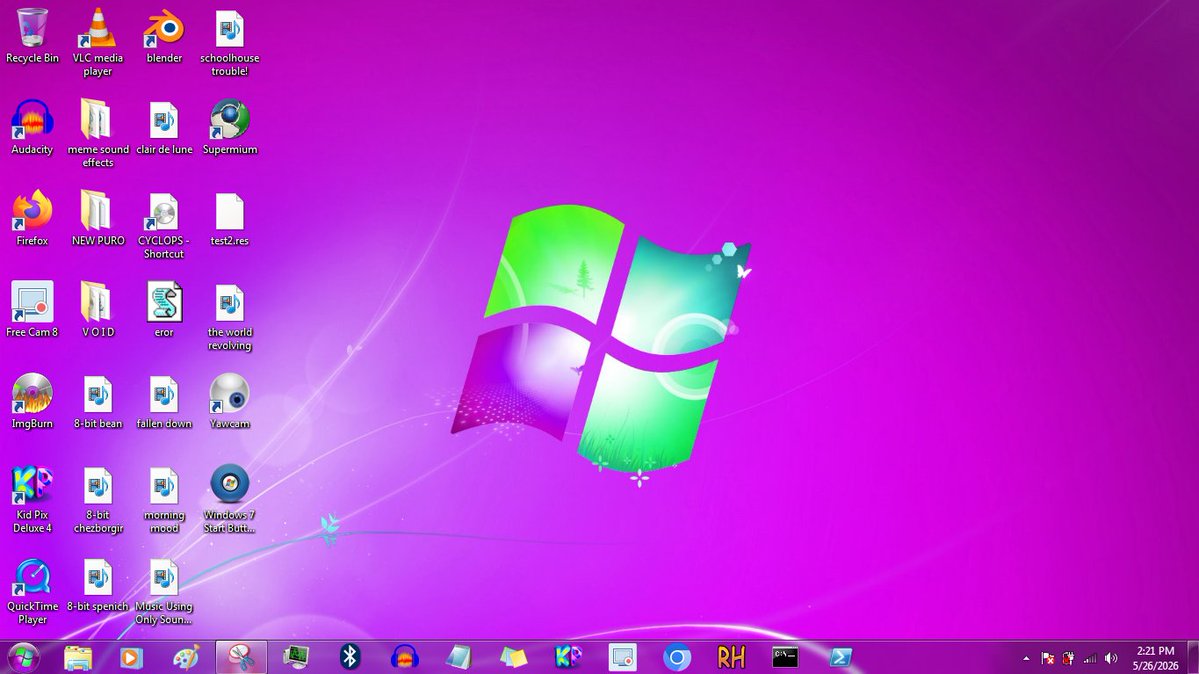Select the 8-bit chezborgir audio file
This screenshot has height=674, width=1199.
pos(98,499)
